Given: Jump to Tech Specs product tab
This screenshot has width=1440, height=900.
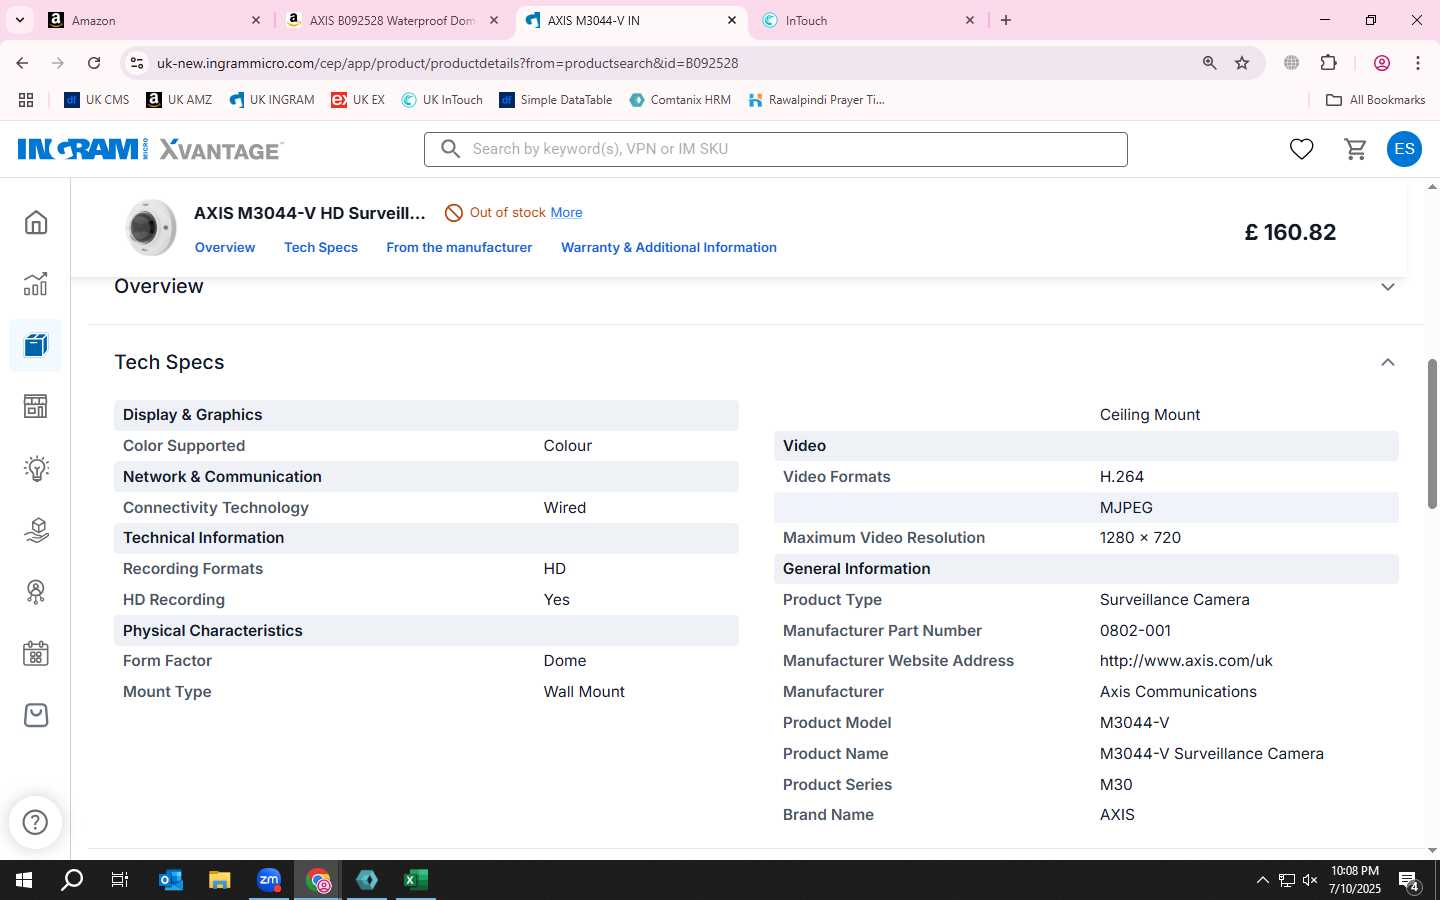Looking at the screenshot, I should tap(321, 248).
